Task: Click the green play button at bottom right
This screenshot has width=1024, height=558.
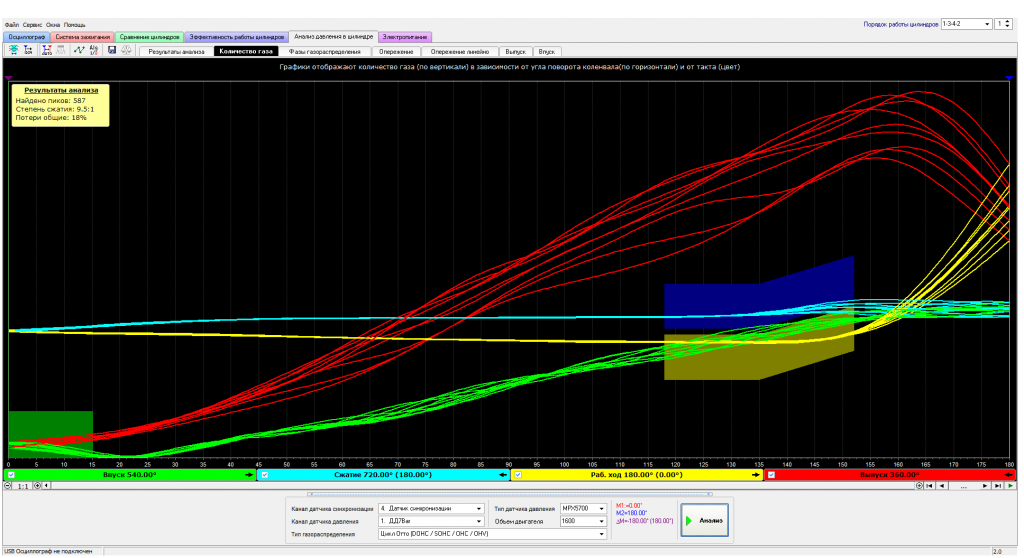Action: pyautogui.click(x=1010, y=486)
